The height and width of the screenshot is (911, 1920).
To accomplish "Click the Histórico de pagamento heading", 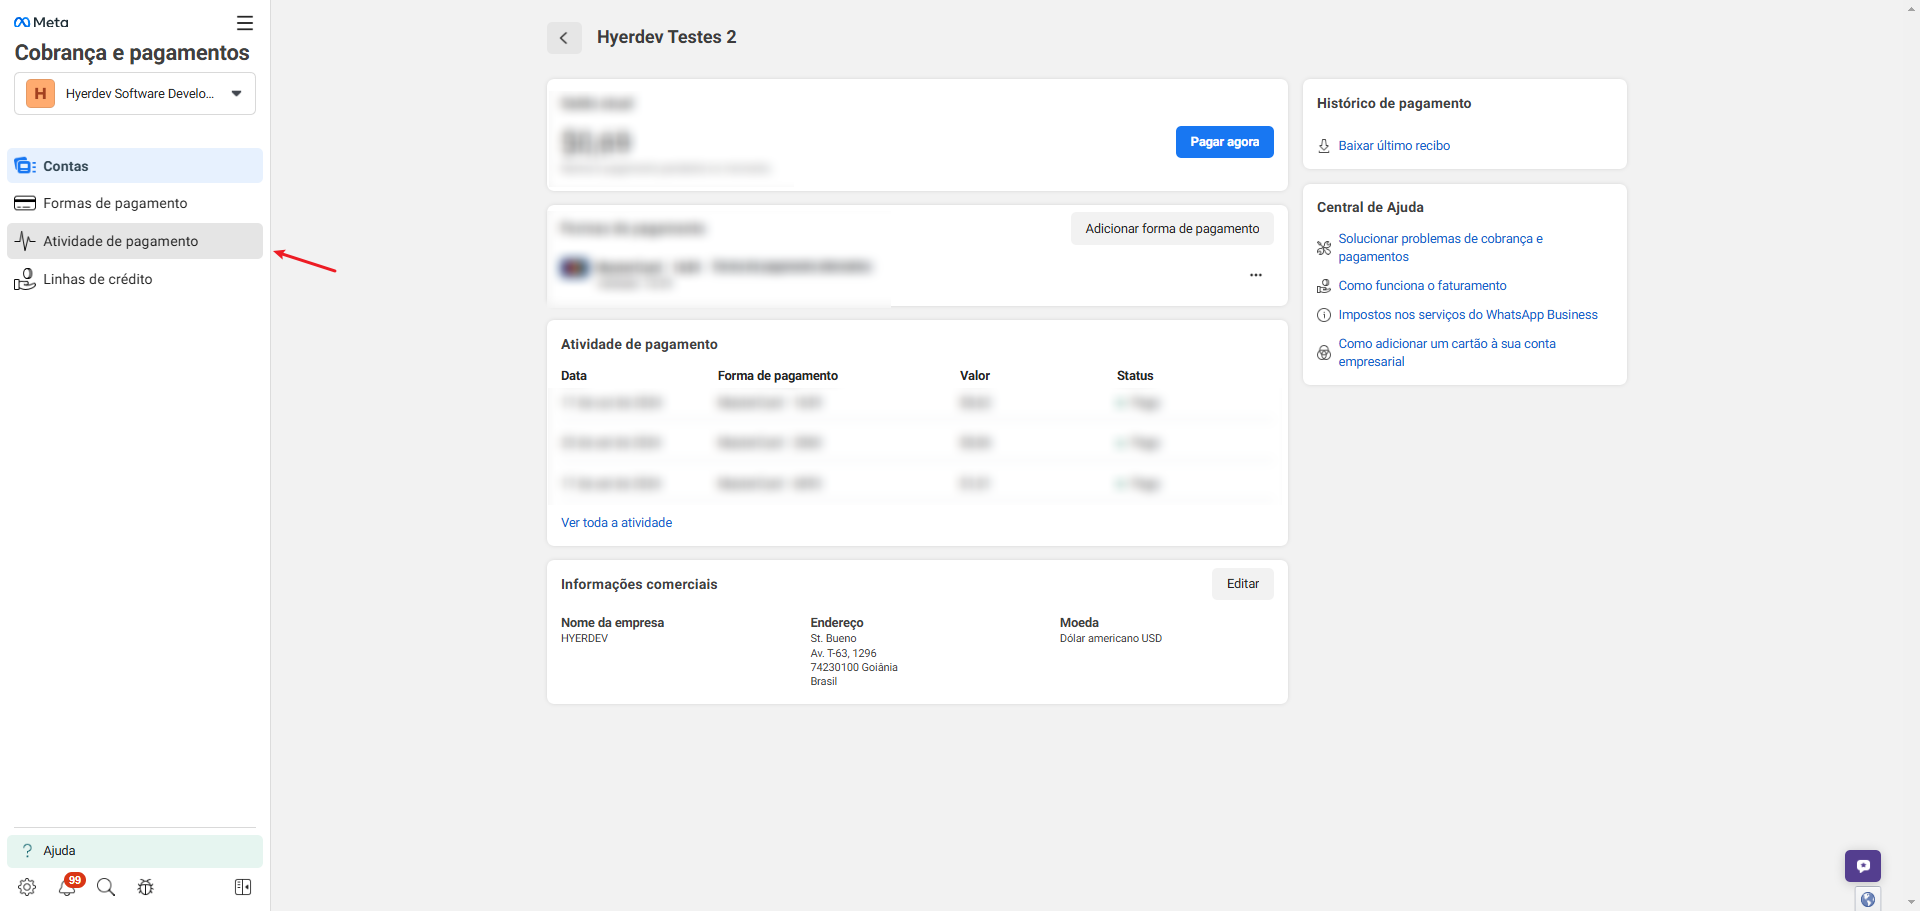I will [1394, 104].
